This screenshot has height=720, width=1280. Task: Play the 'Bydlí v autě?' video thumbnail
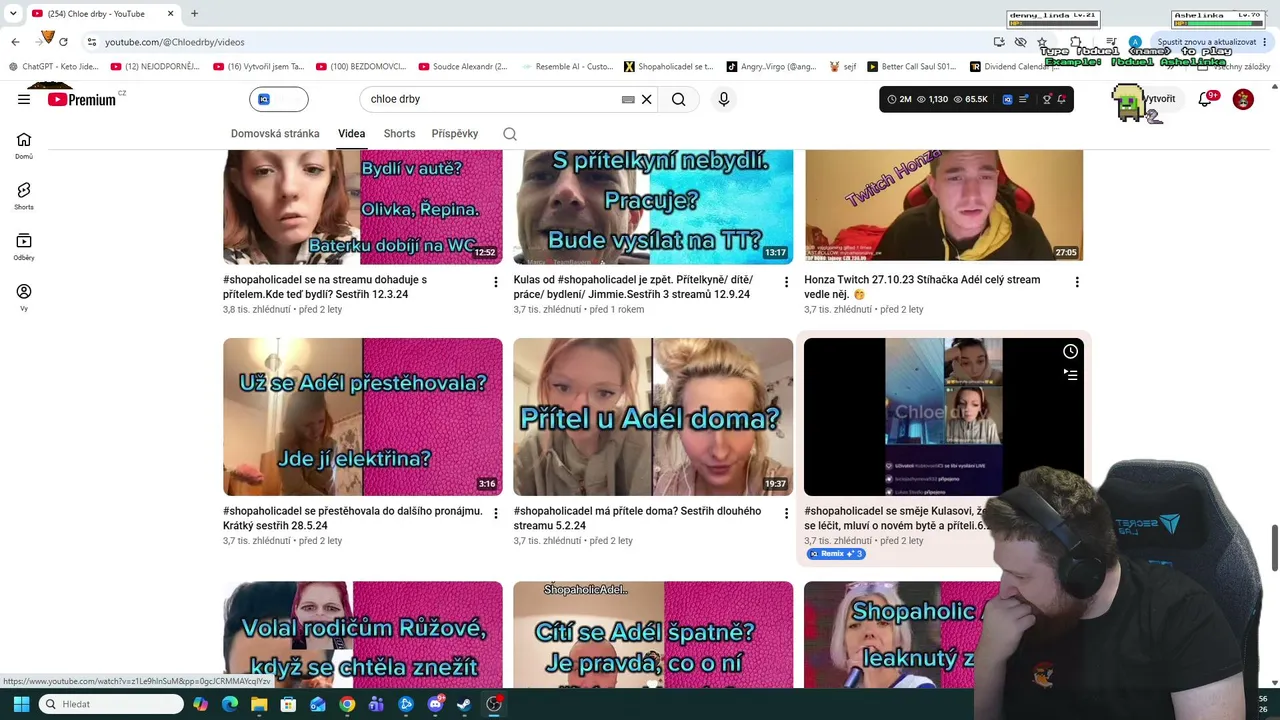click(363, 207)
